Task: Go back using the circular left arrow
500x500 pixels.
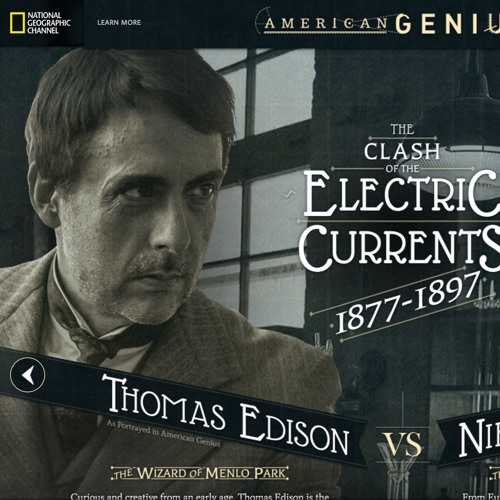Action: click(27, 375)
